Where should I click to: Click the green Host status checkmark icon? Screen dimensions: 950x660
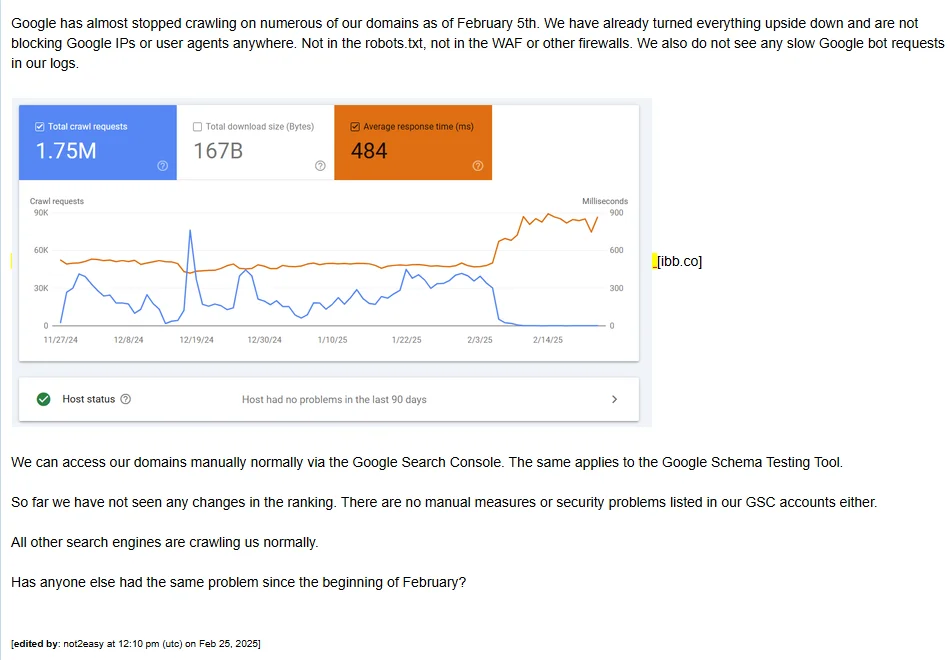44,399
